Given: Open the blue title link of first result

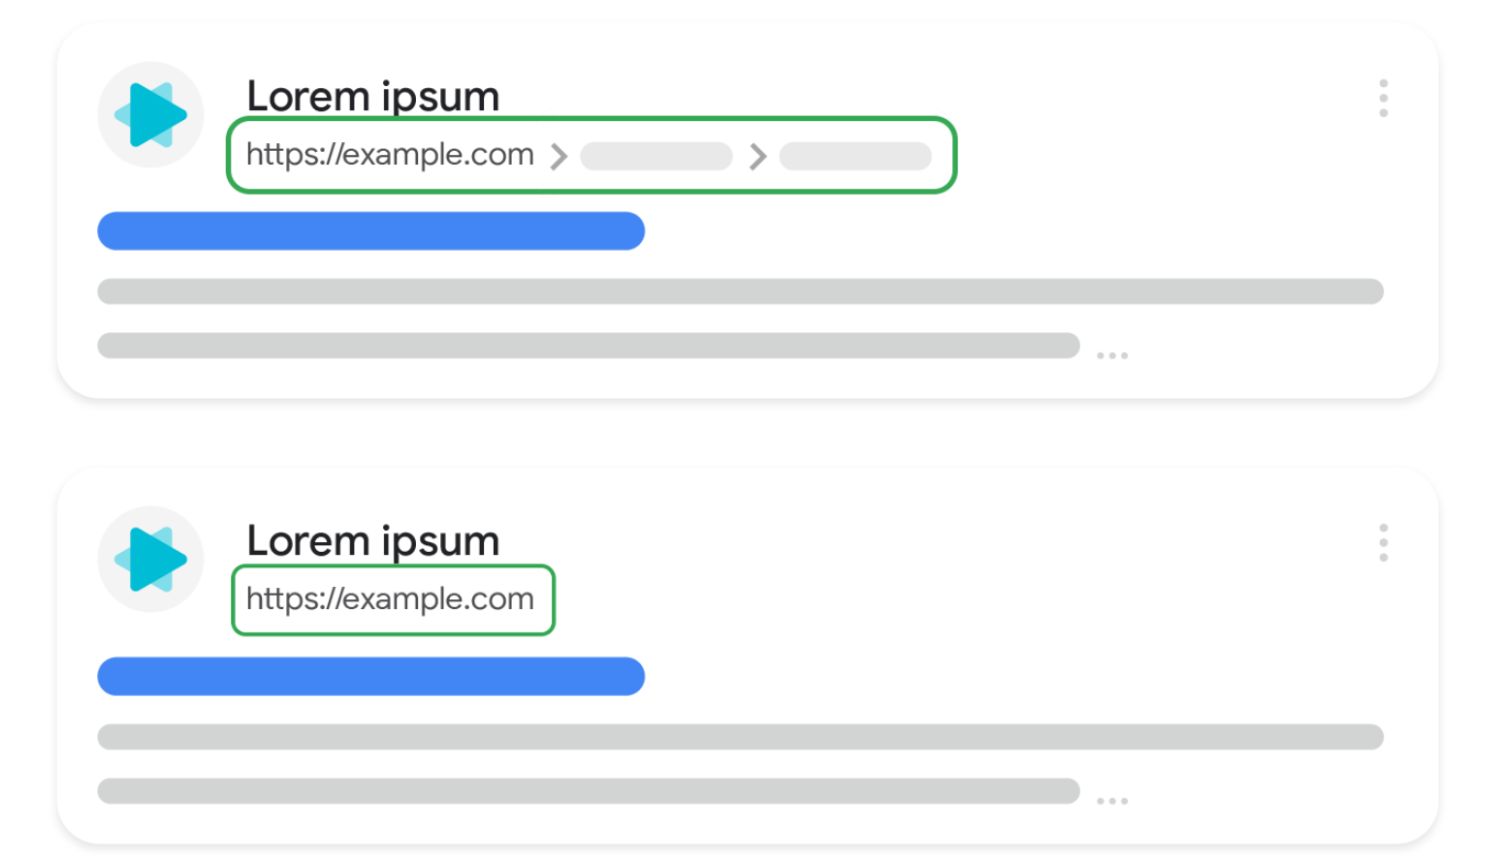Looking at the screenshot, I should pyautogui.click(x=371, y=231).
